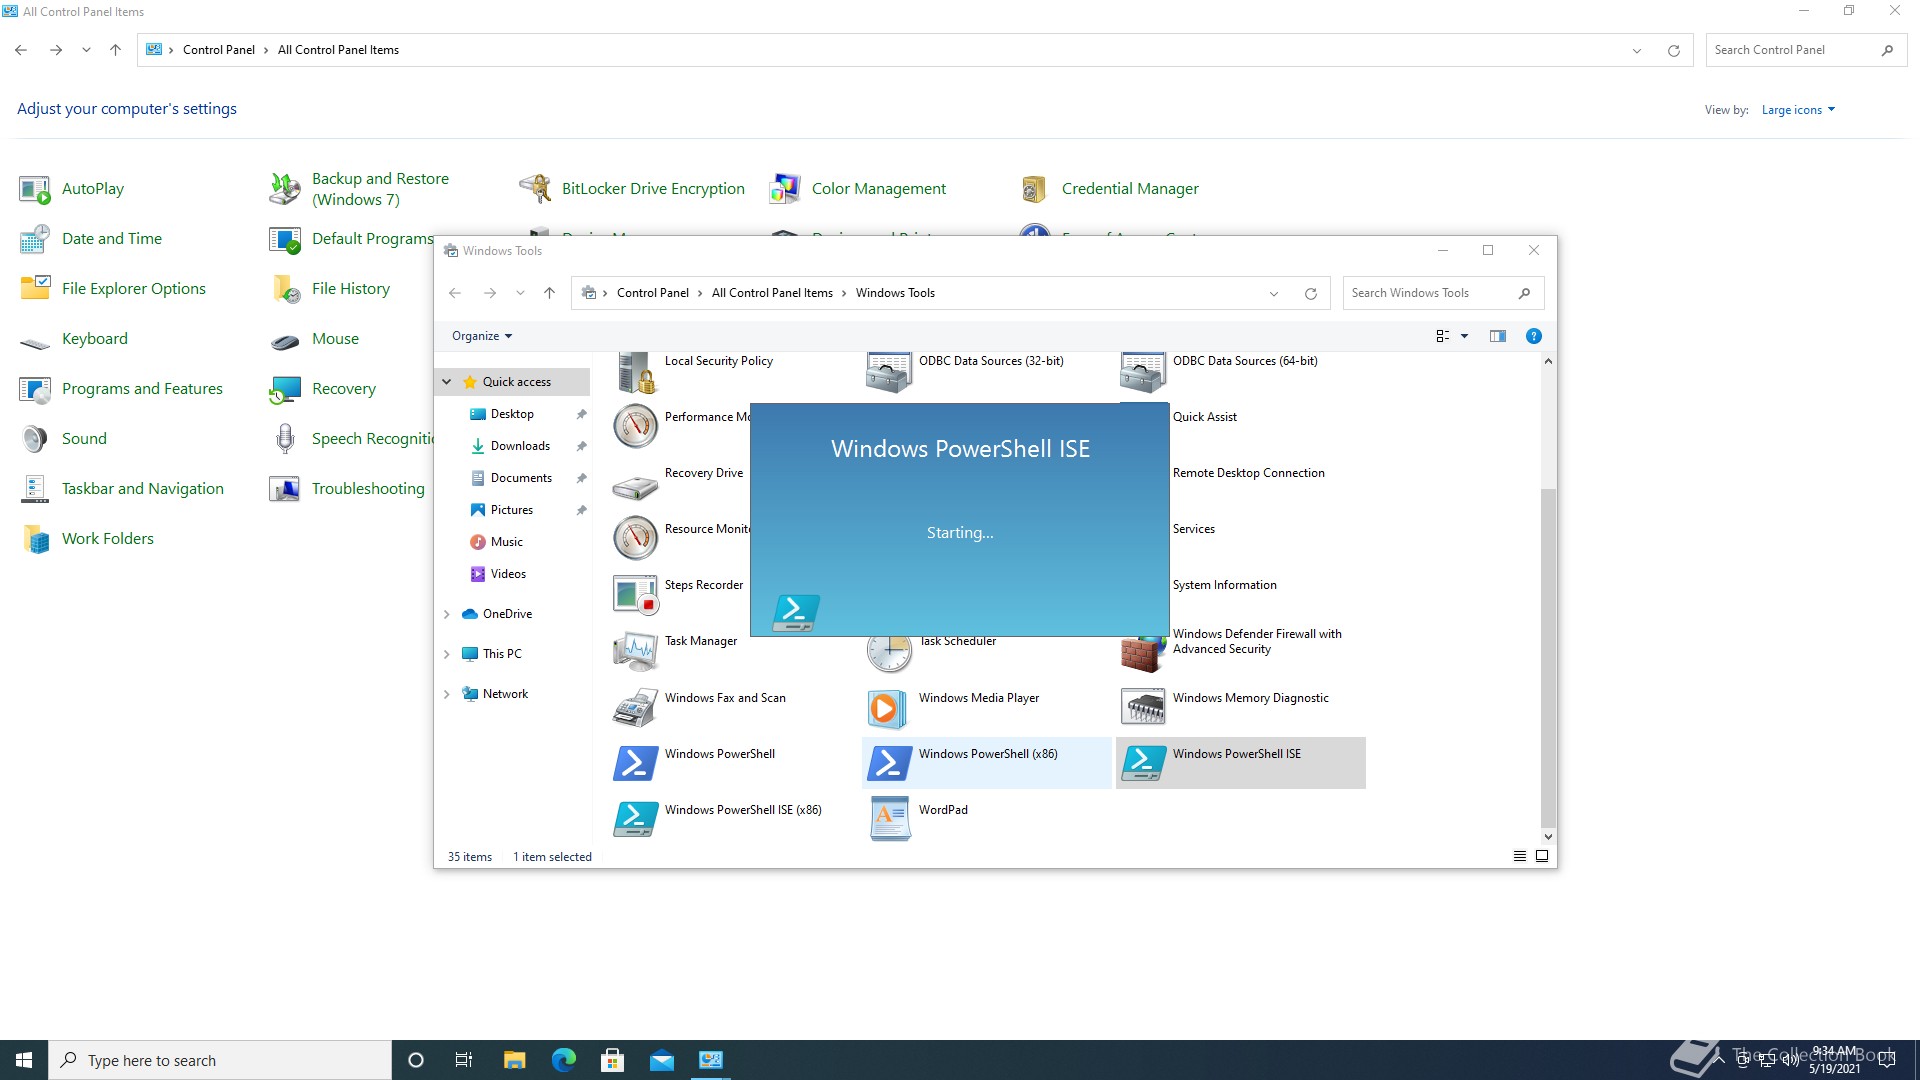Expand the This PC tree node
The image size is (1920, 1080).
447,654
